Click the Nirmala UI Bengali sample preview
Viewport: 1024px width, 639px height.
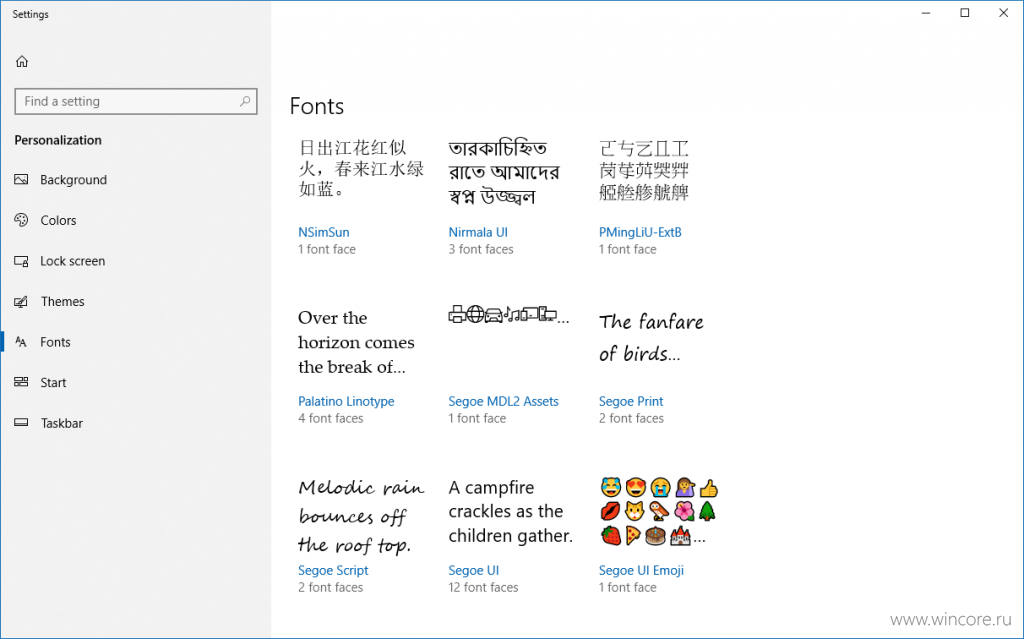[x=504, y=172]
